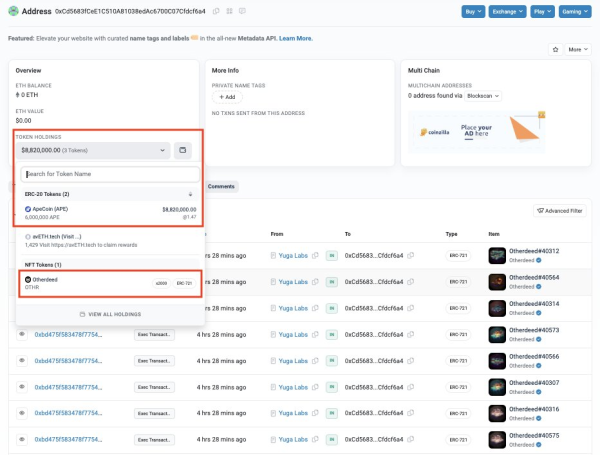Image resolution: width=600 pixels, height=455 pixels.
Task: Click the coinzilla Place your AD banner
Action: 477,132
